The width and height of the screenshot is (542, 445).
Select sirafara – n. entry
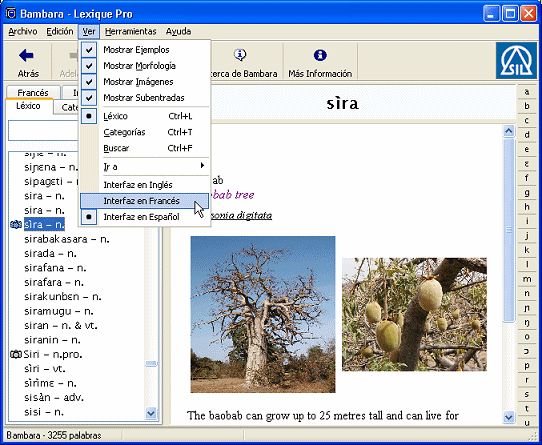pos(54,282)
